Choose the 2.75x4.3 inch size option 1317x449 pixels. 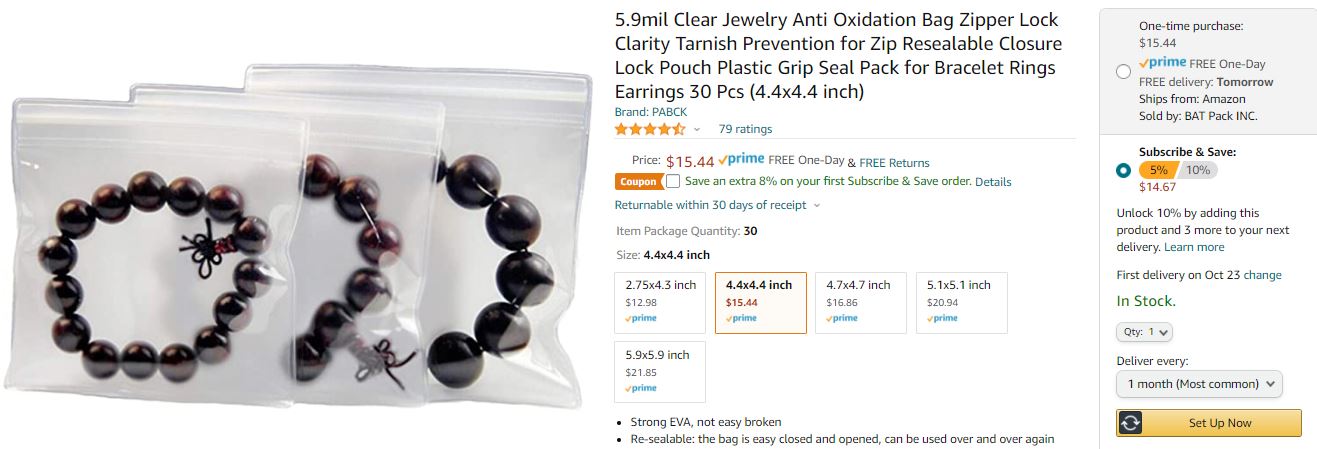click(660, 302)
